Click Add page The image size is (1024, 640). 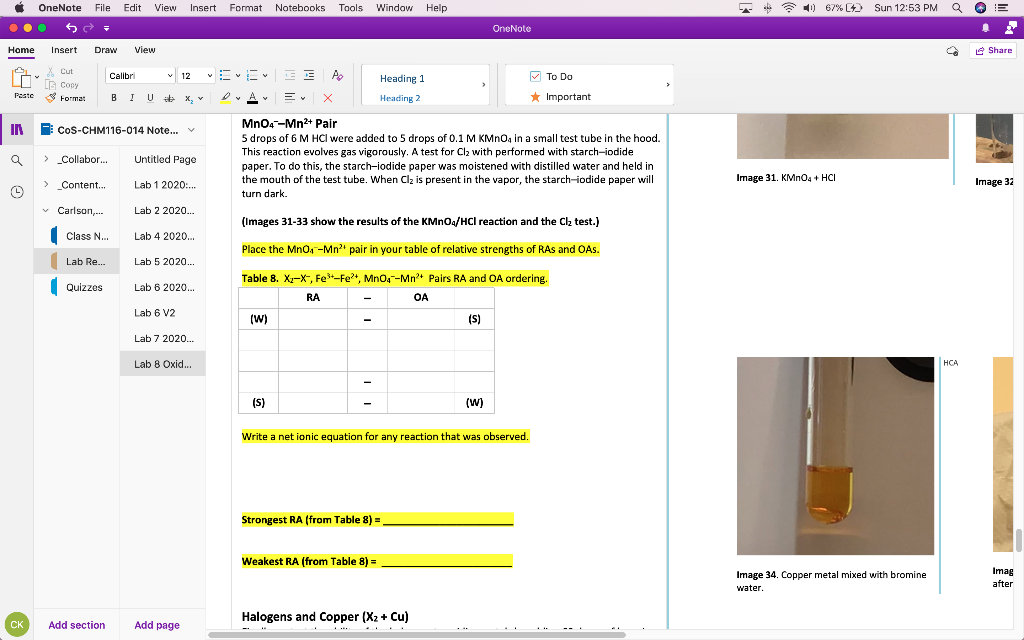(157, 625)
